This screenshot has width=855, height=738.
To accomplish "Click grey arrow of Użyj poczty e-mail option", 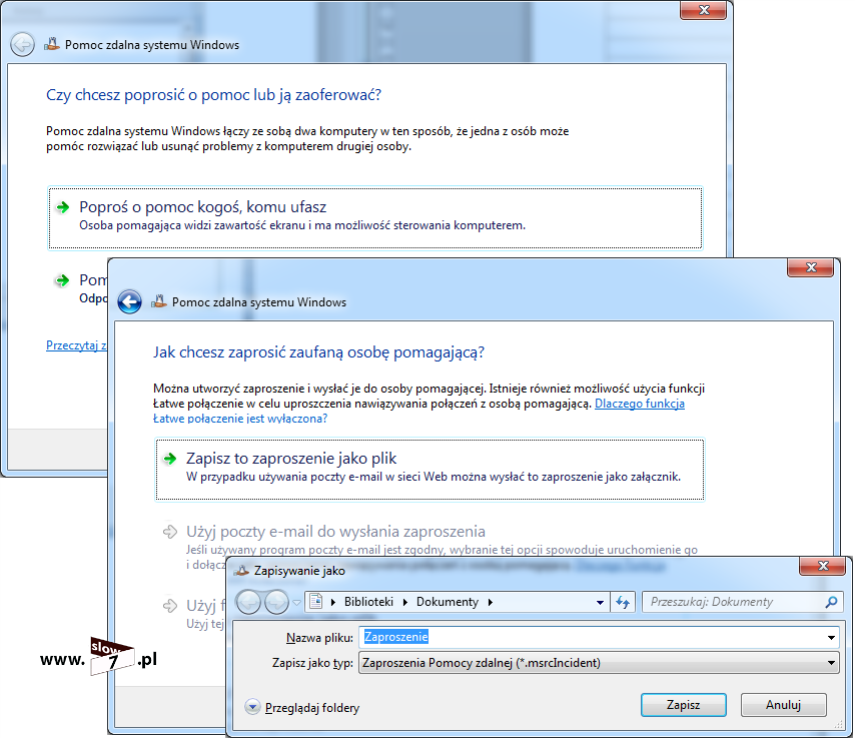I will [170, 531].
